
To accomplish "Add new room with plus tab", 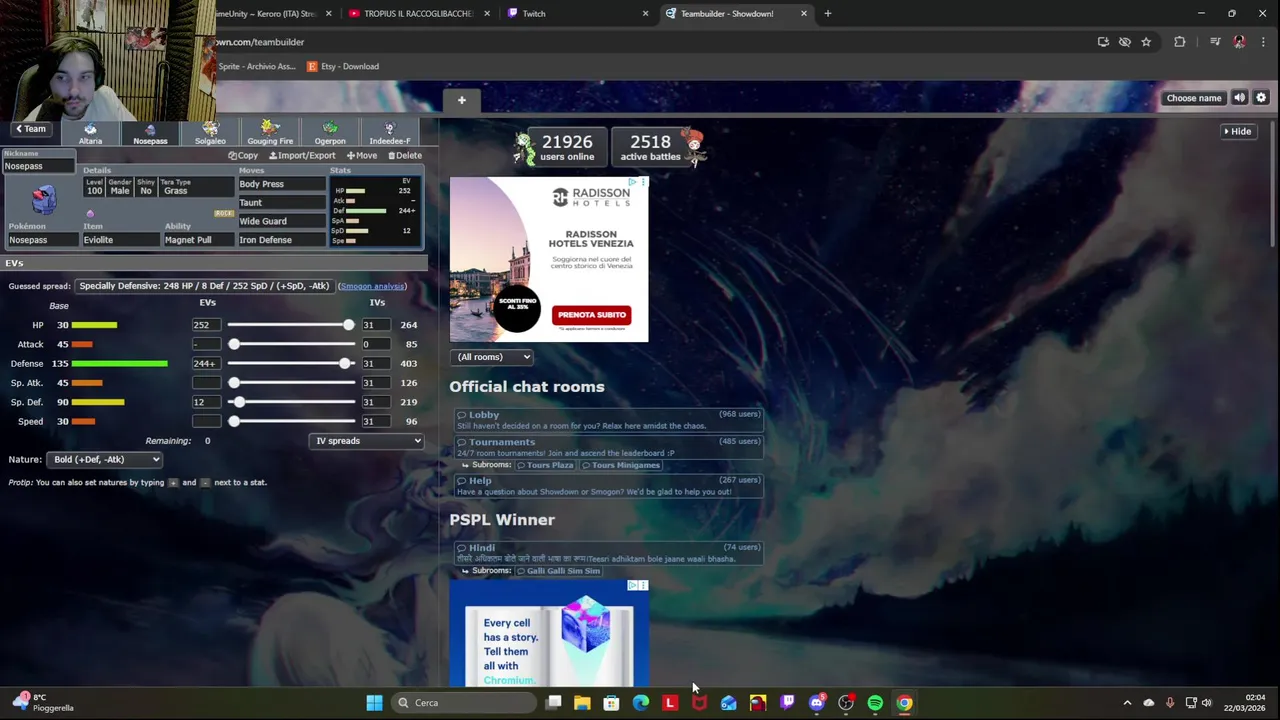I will [x=461, y=100].
